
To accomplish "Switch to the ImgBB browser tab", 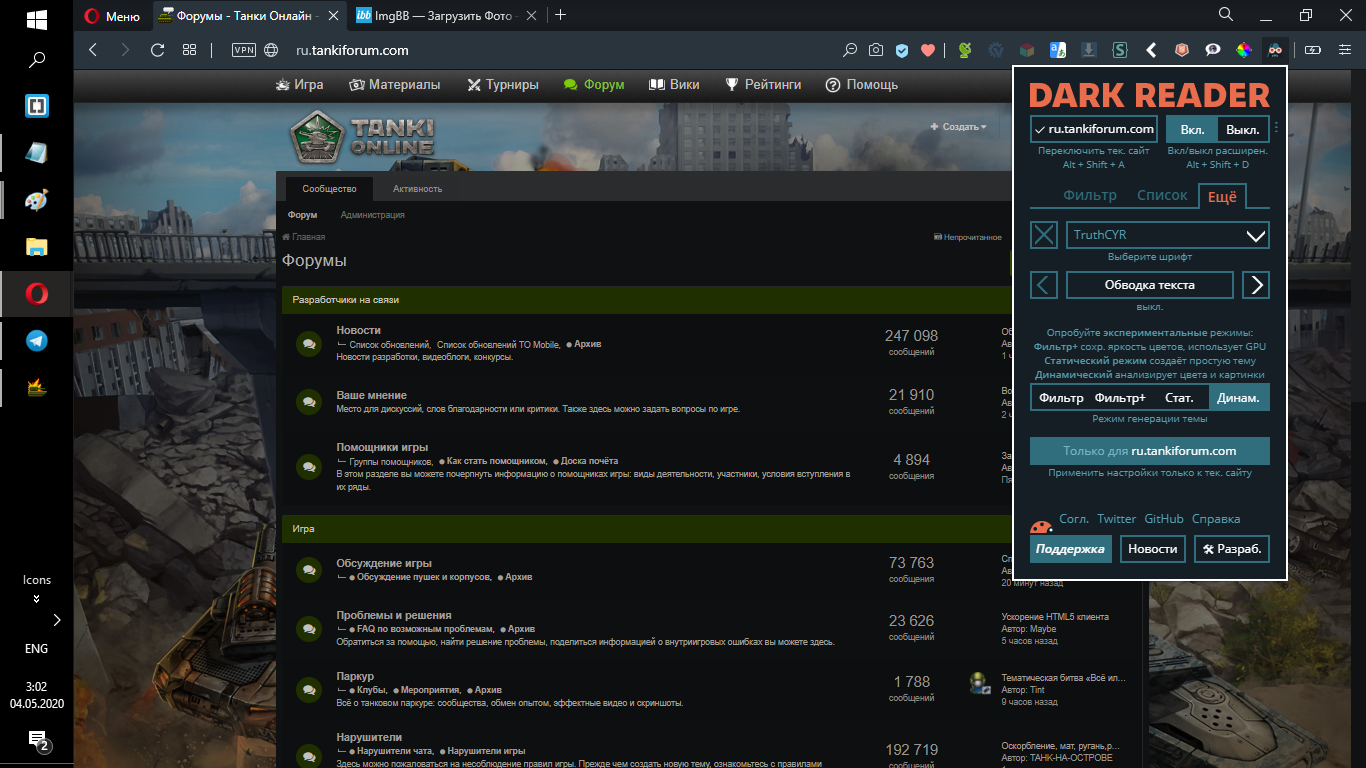I will pos(446,15).
